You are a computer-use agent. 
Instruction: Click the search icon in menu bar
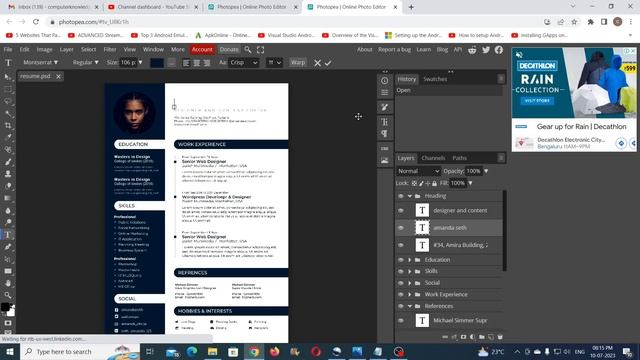(248, 49)
